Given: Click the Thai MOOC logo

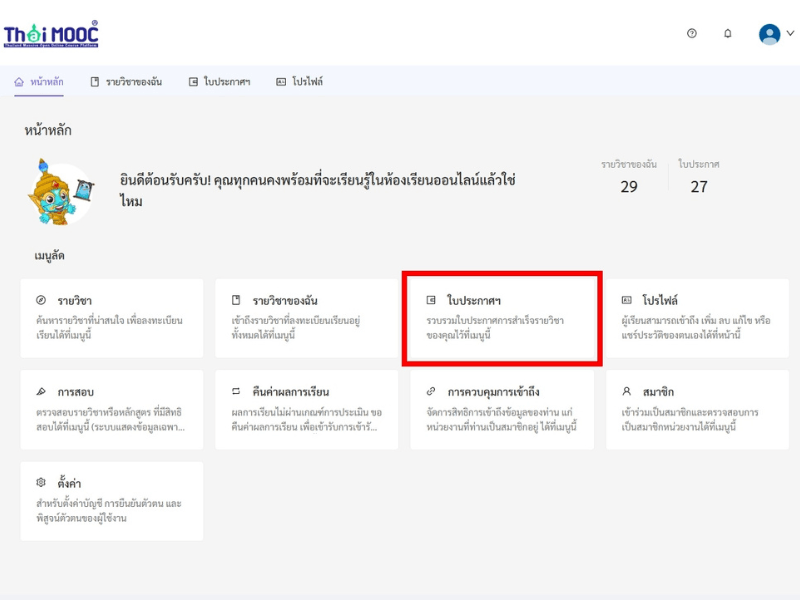Looking at the screenshot, I should (51, 34).
